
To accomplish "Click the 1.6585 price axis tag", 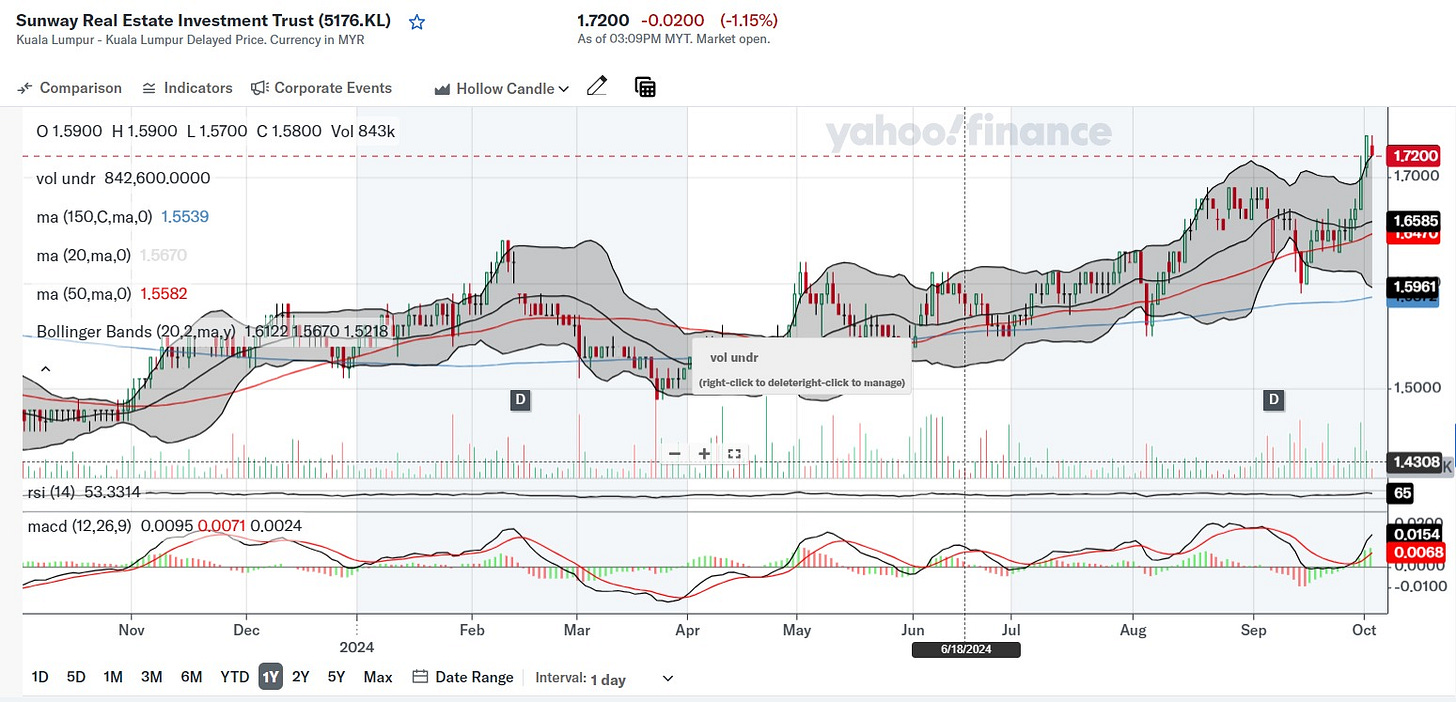I will (x=1415, y=220).
